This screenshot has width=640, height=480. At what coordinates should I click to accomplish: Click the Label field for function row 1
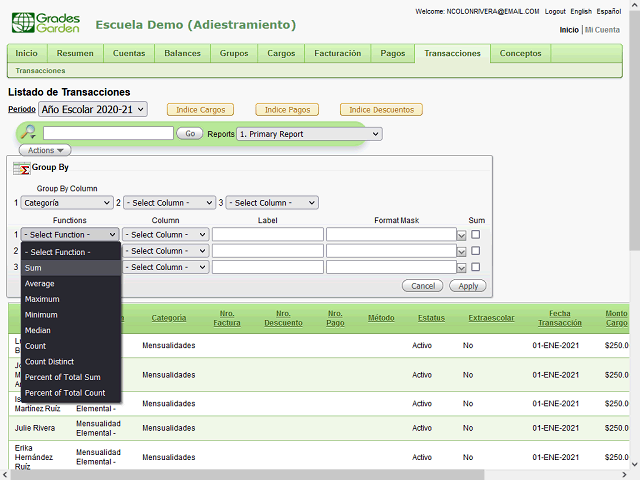point(268,235)
